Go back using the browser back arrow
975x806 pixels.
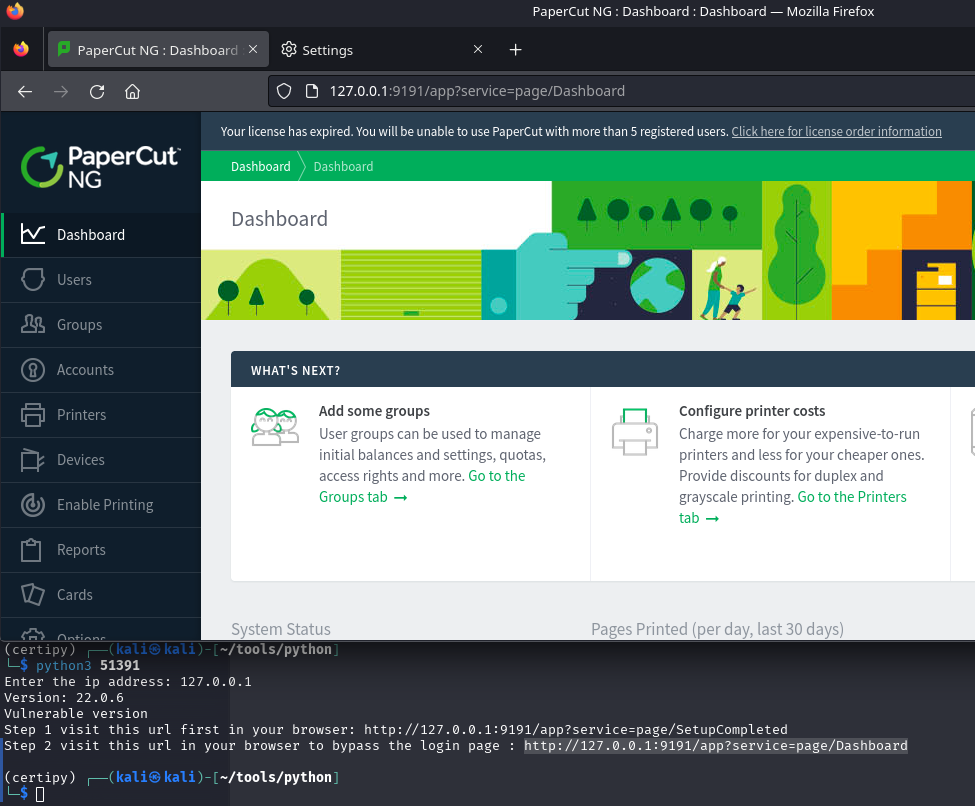coord(25,92)
